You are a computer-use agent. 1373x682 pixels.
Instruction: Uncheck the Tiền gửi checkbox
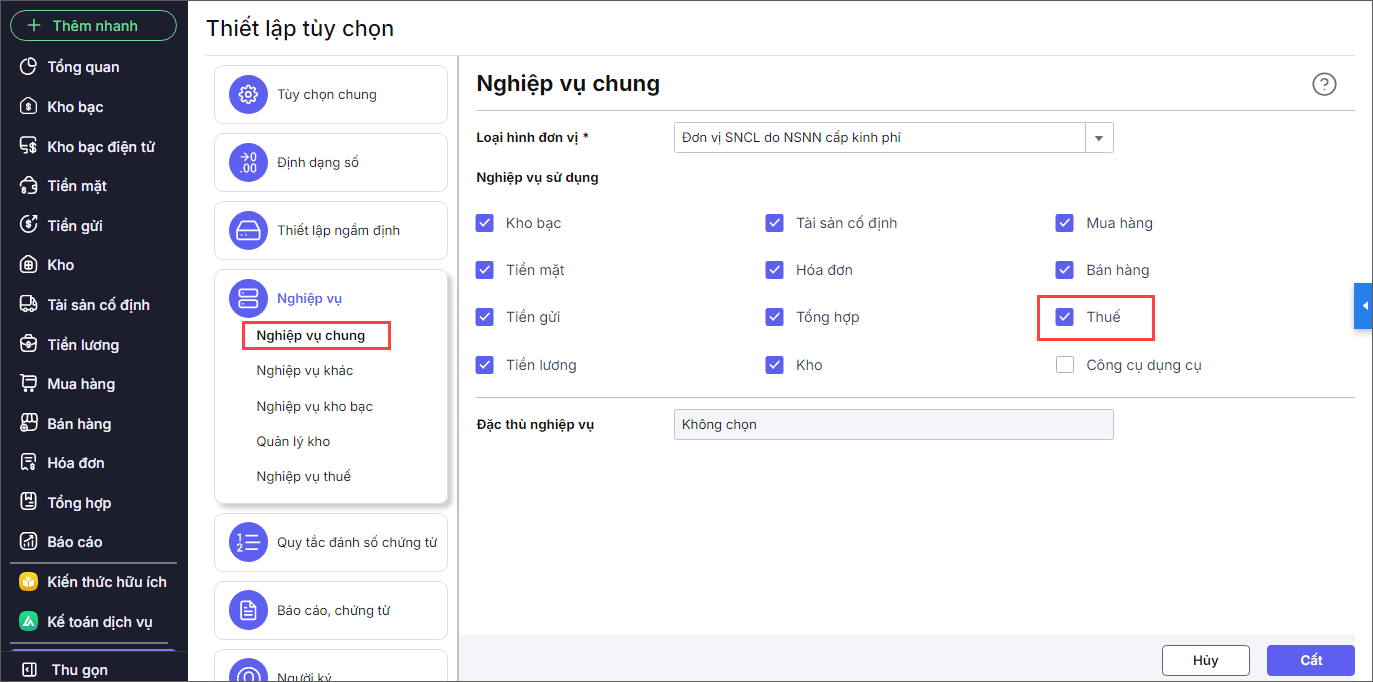coord(485,317)
